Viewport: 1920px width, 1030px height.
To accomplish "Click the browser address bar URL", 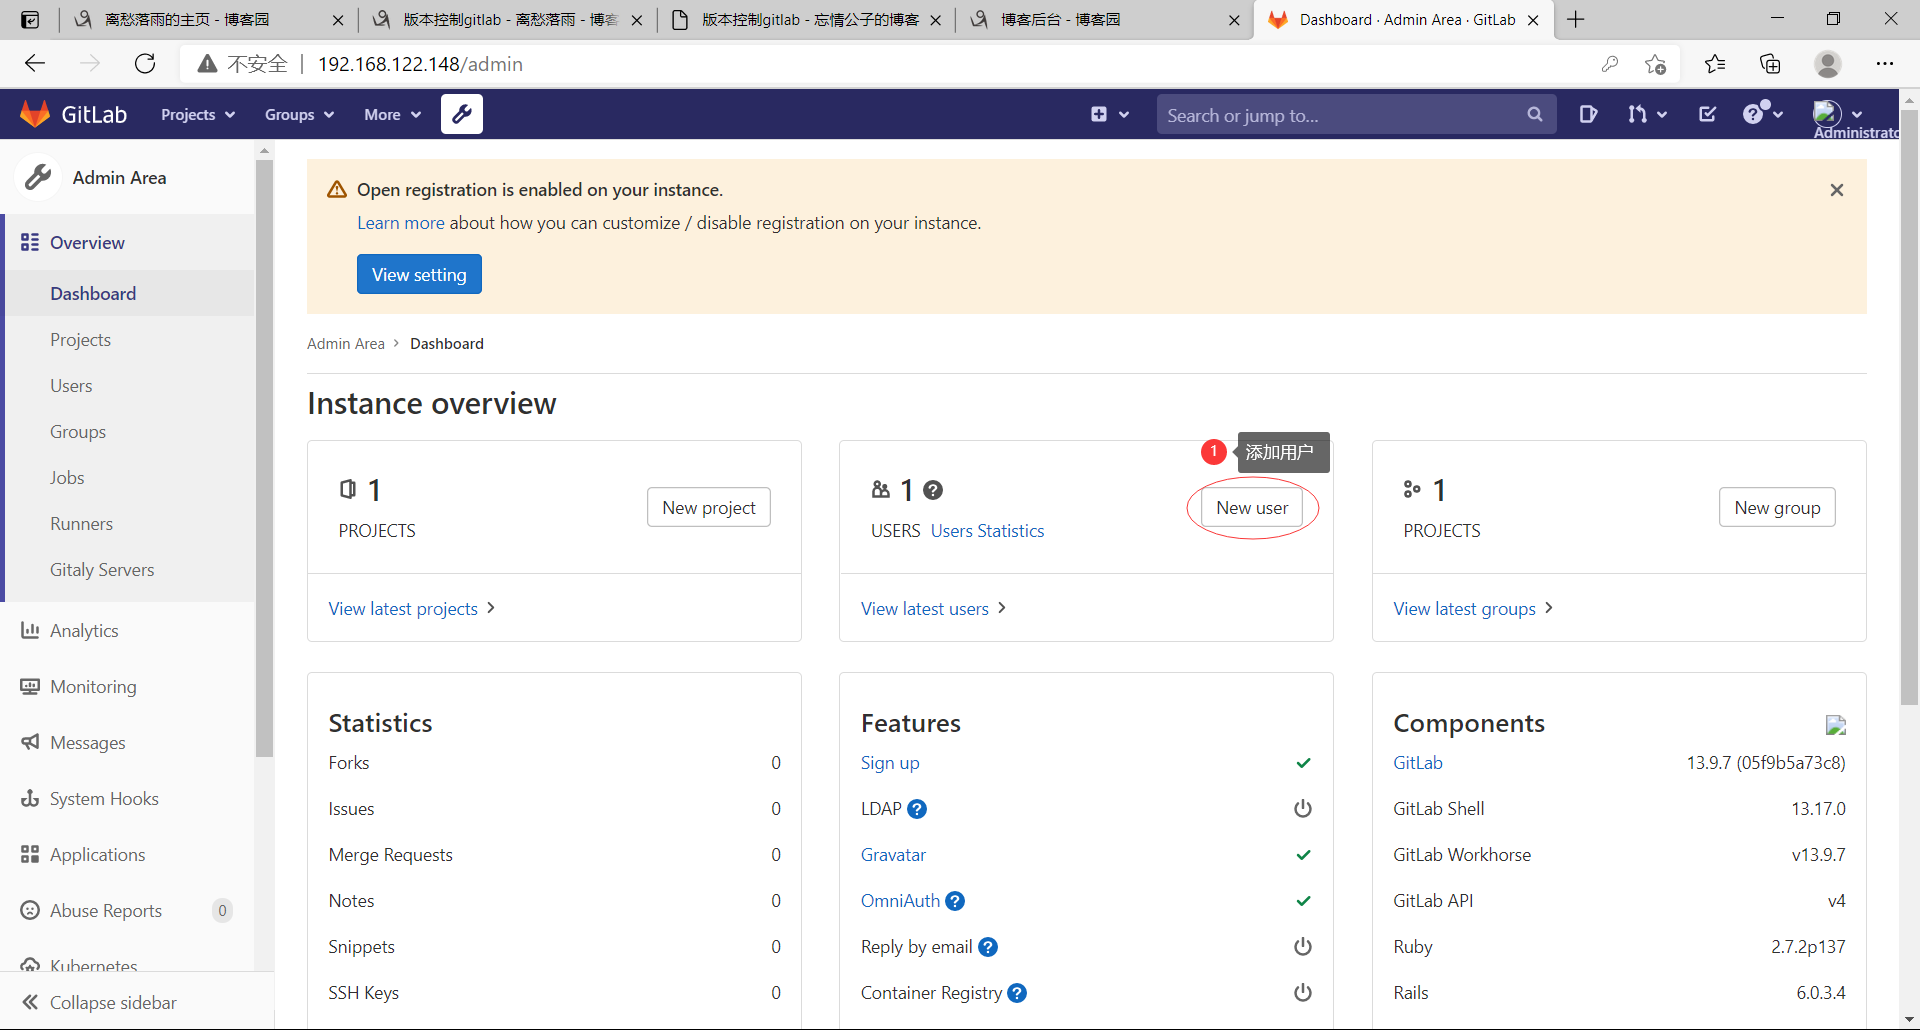I will point(420,64).
